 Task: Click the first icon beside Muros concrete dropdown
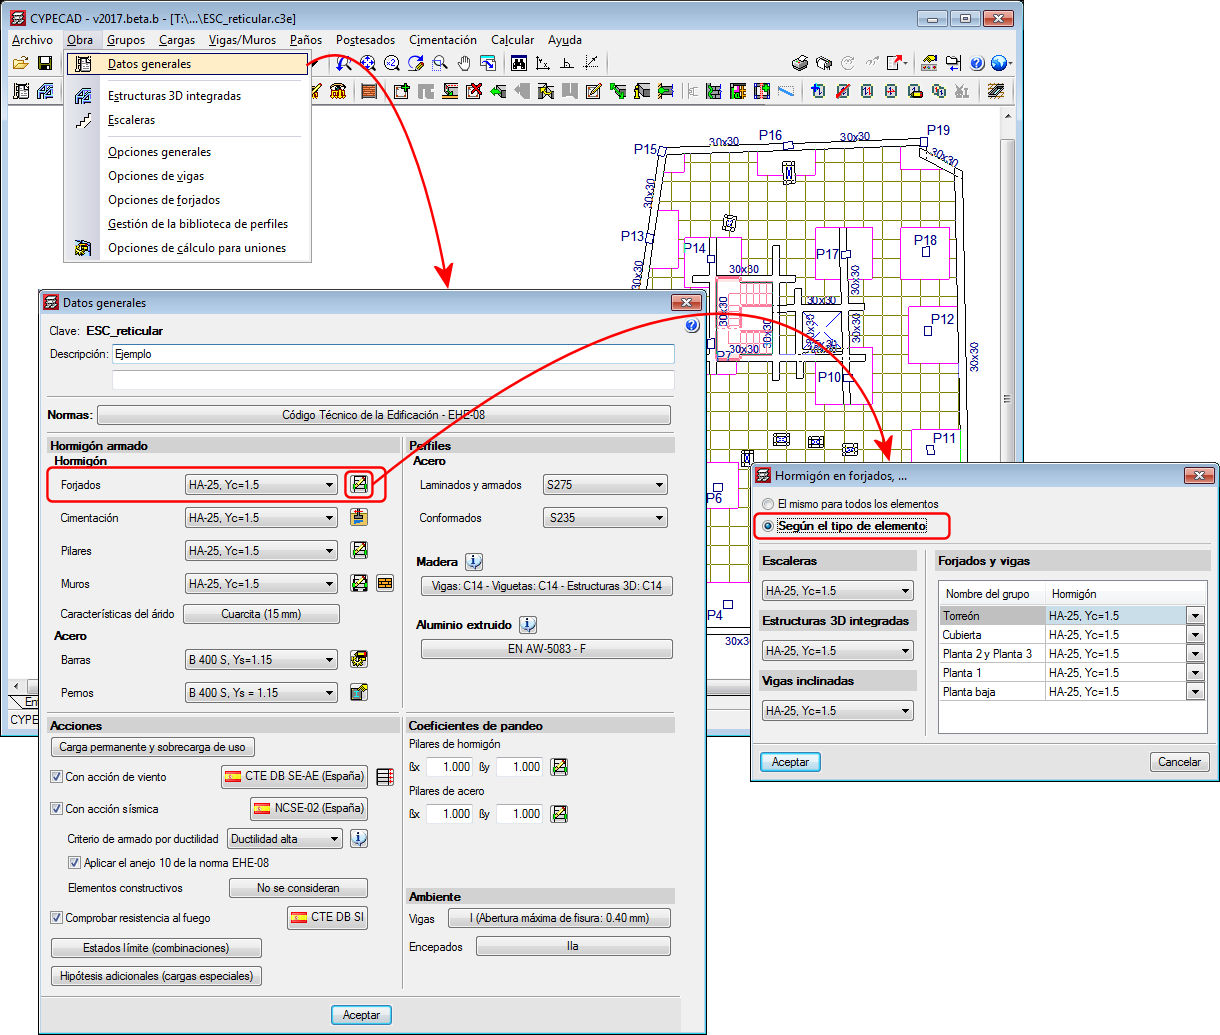tap(359, 584)
